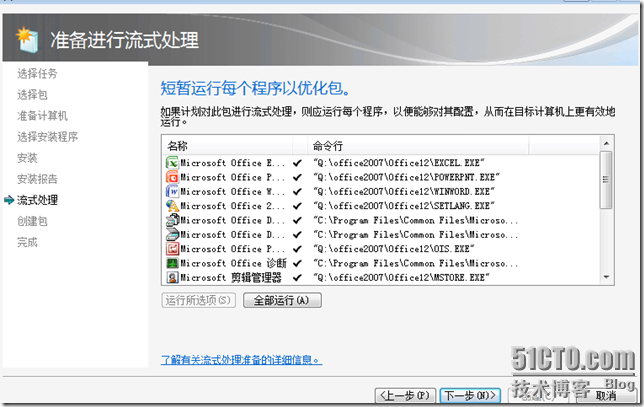Screen dimensions: 644x407
Task: Click the PowerPoint icon in the list
Action: click(172, 177)
